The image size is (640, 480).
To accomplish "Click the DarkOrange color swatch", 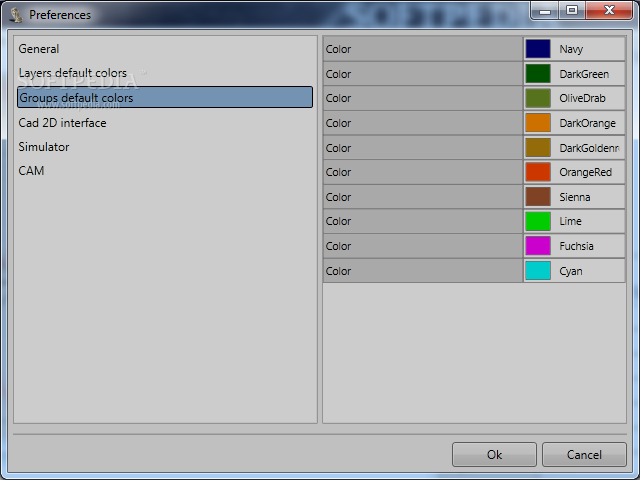I will (538, 123).
